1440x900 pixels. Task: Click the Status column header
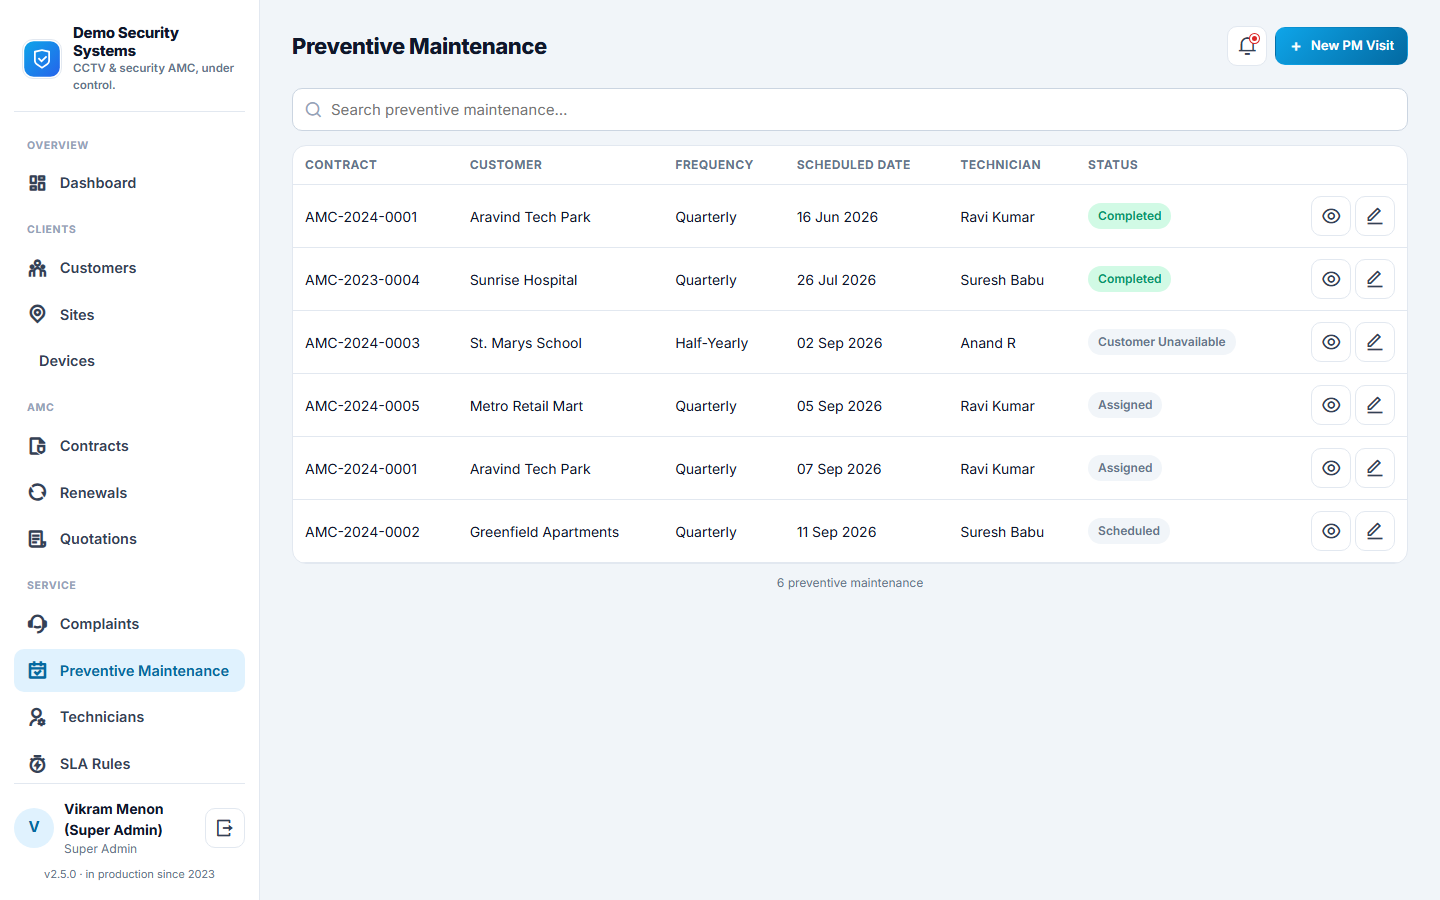coord(1113,165)
